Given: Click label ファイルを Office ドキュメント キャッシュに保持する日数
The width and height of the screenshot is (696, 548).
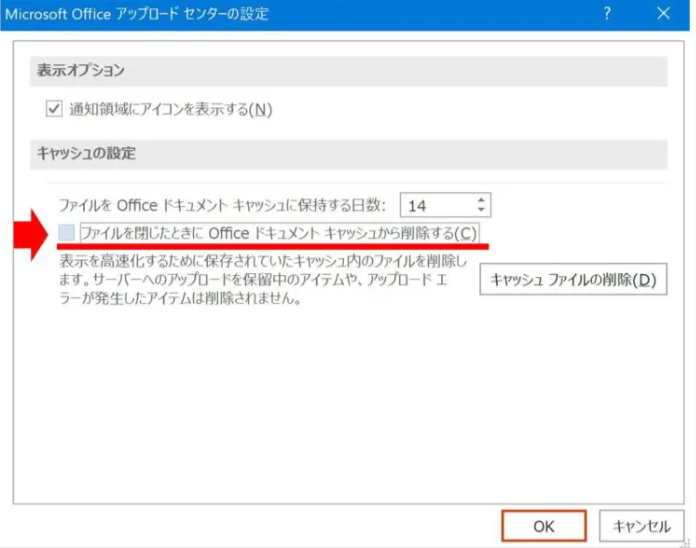Looking at the screenshot, I should [222, 205].
